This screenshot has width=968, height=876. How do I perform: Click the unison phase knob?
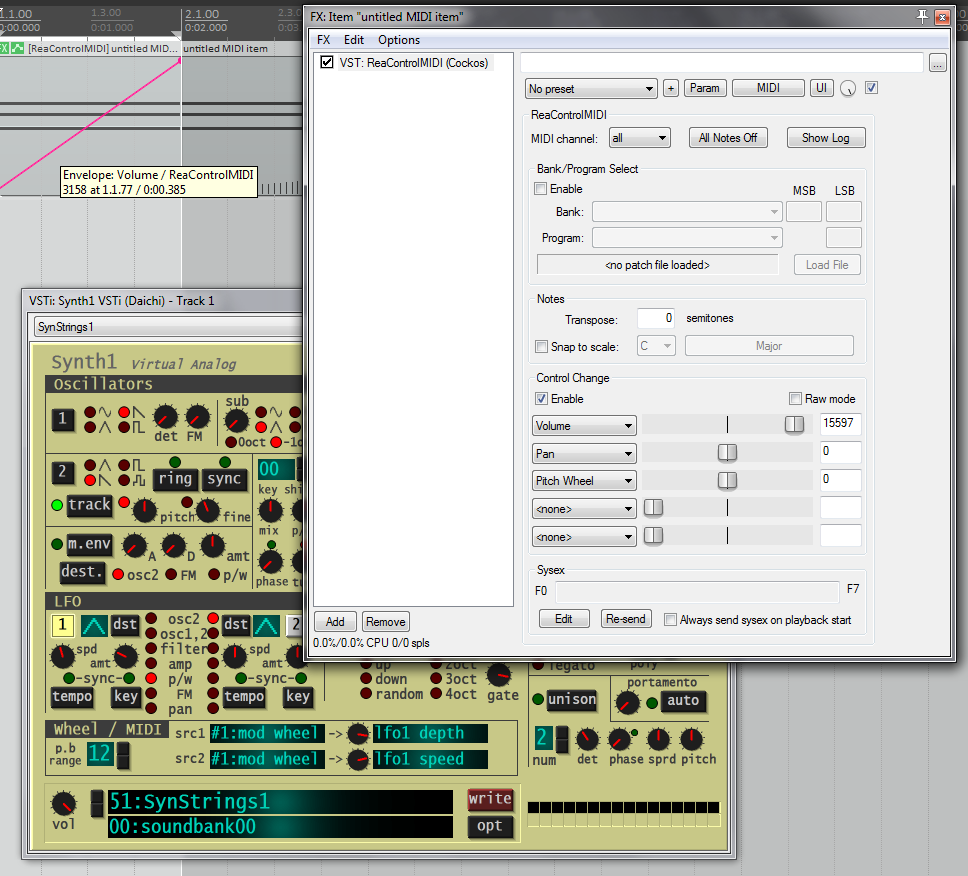coord(619,740)
